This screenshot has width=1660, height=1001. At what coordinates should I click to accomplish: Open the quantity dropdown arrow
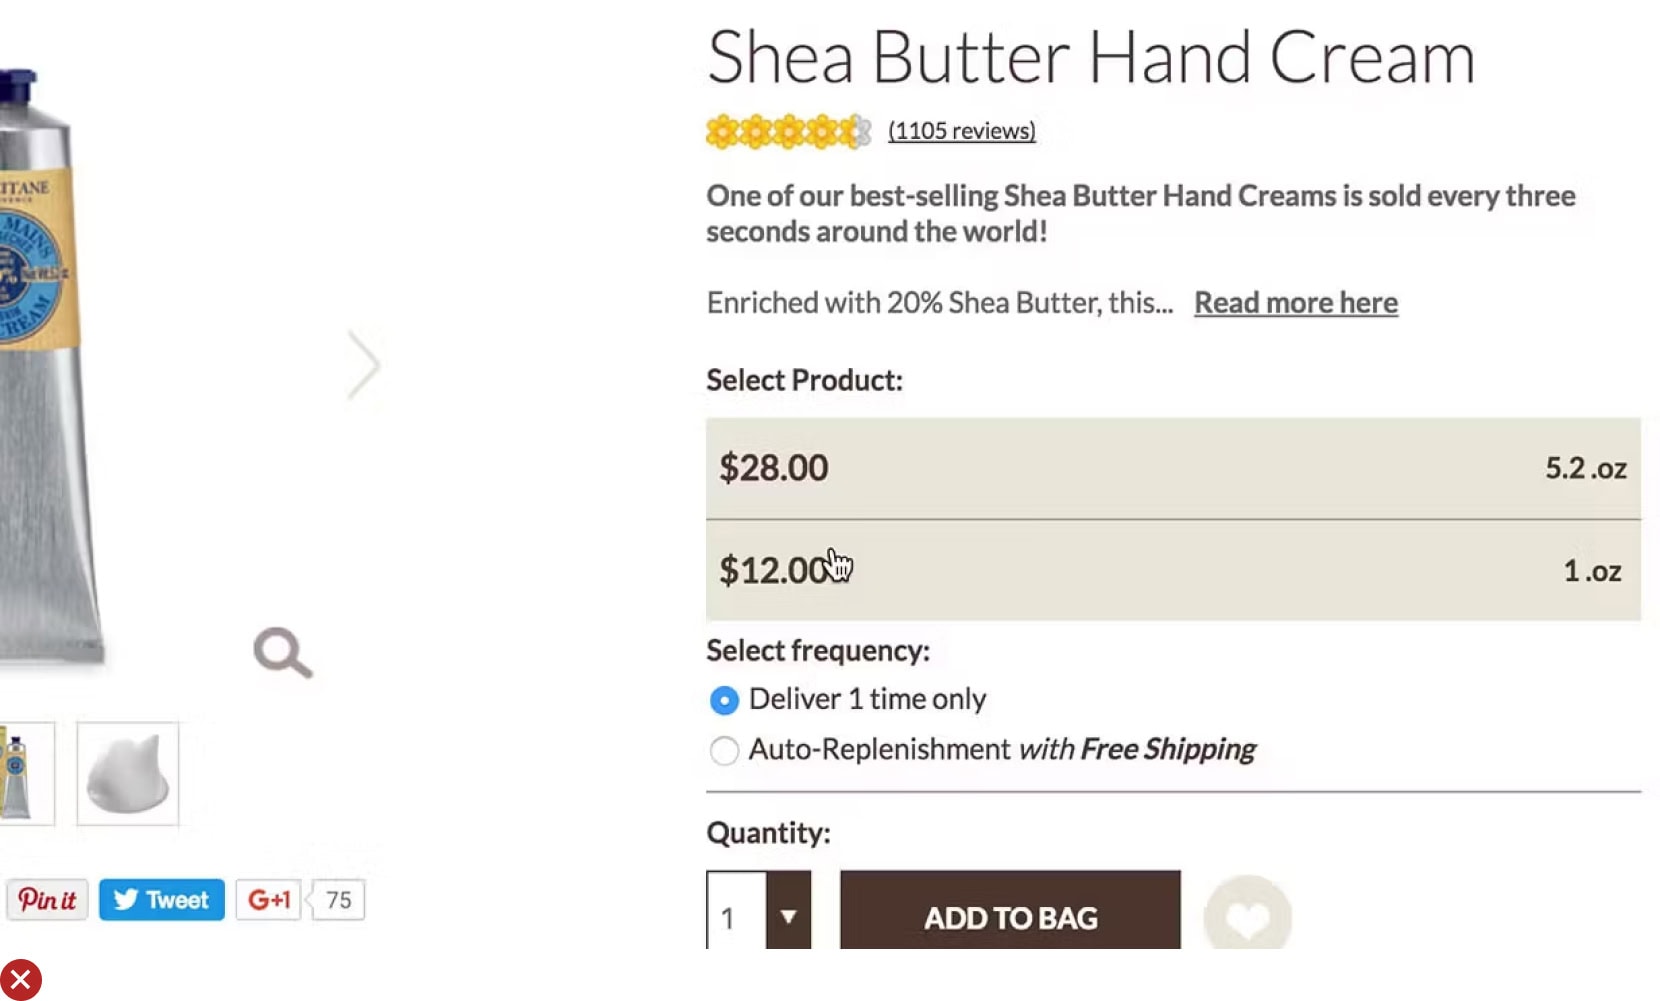[x=788, y=914]
